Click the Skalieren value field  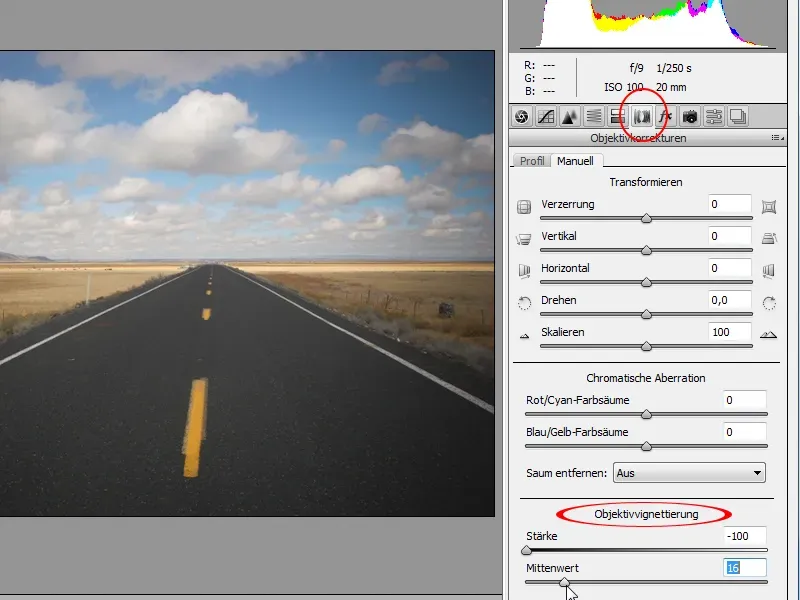(x=730, y=332)
